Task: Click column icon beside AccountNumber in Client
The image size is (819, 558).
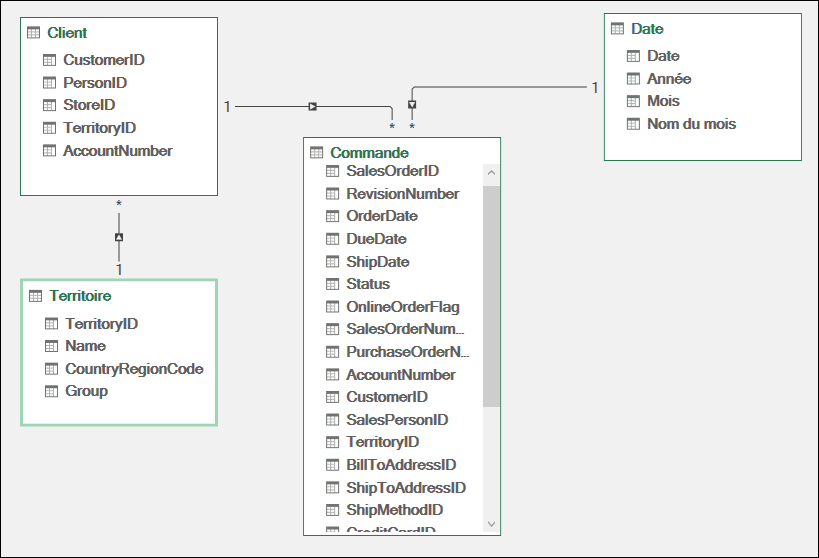Action: click(49, 152)
